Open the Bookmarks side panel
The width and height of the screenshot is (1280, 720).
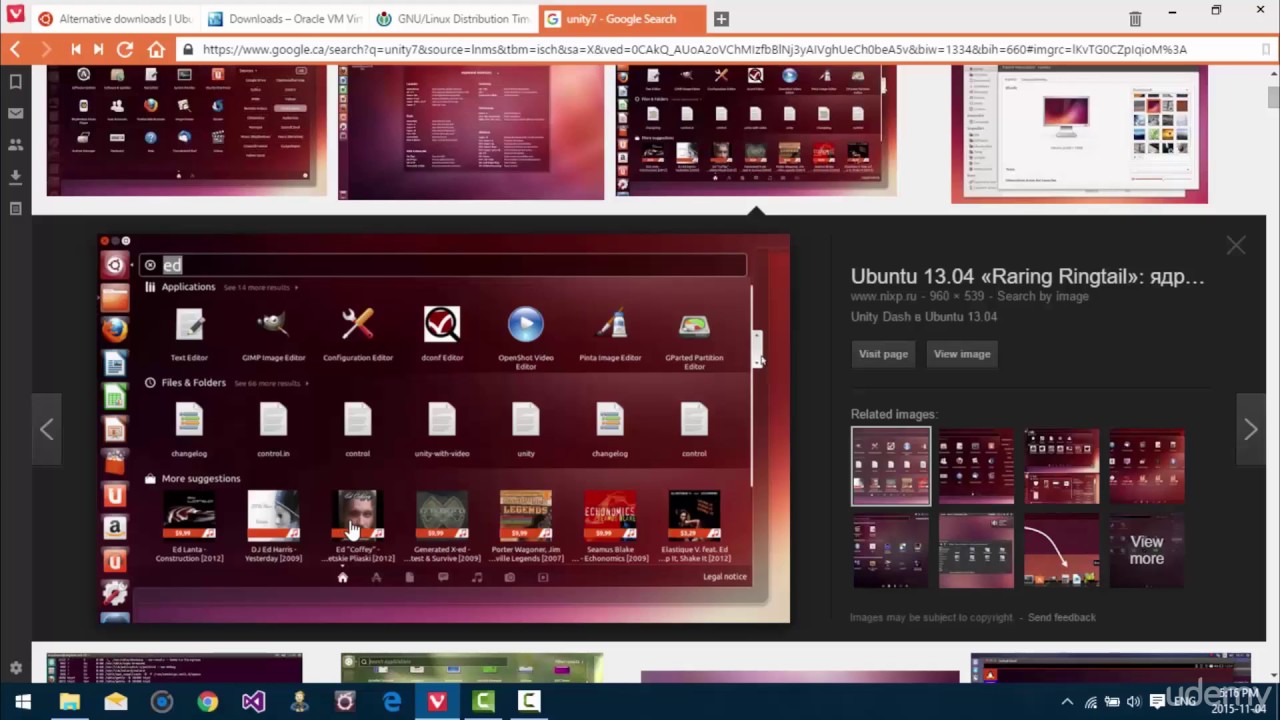point(15,81)
